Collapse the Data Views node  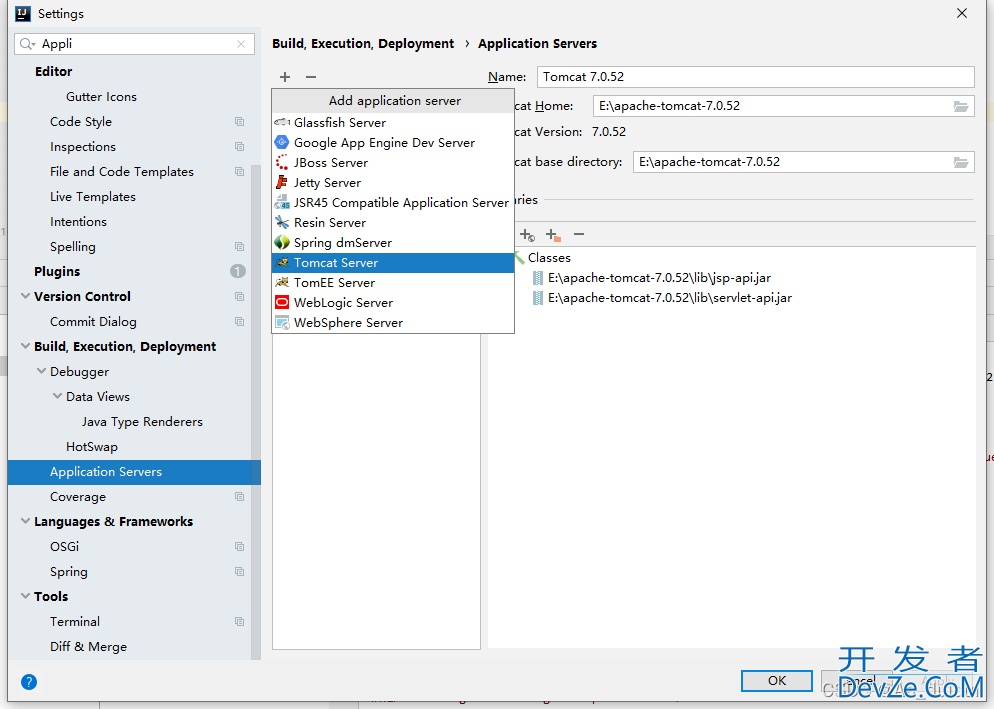(x=57, y=396)
